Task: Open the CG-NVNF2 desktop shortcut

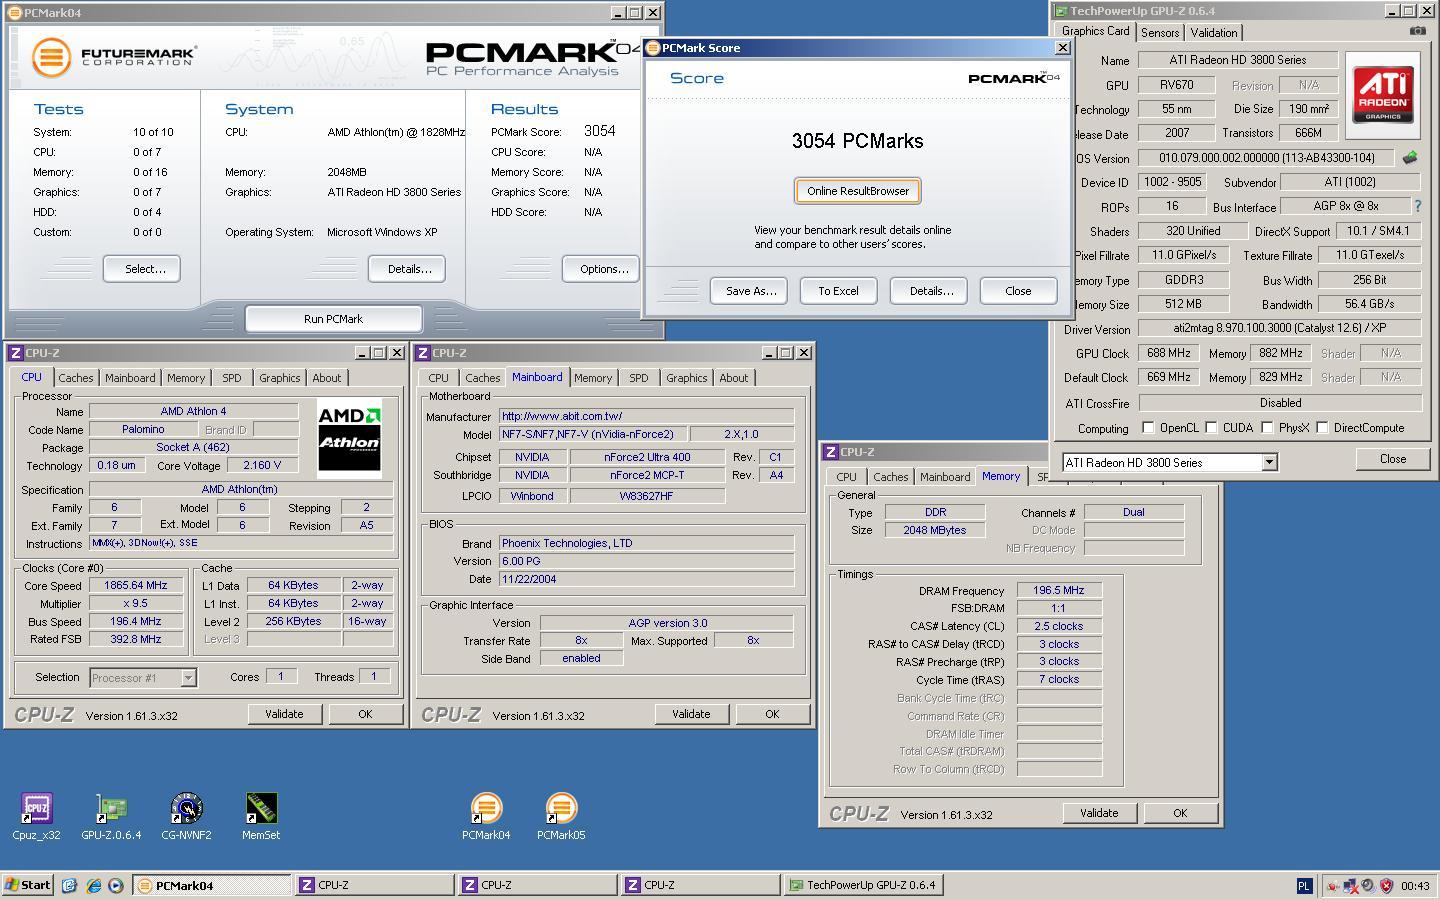Action: [187, 815]
